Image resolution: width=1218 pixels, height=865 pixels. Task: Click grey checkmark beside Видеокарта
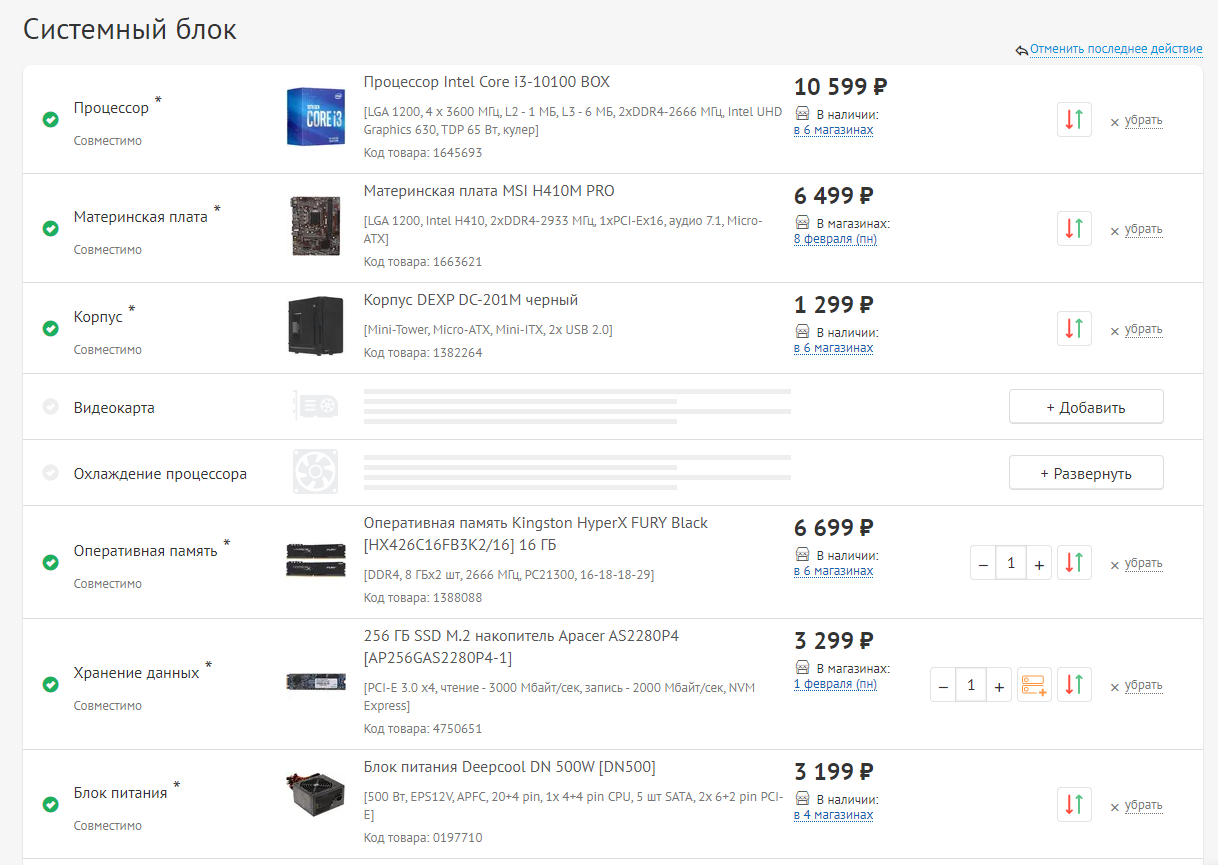50,407
